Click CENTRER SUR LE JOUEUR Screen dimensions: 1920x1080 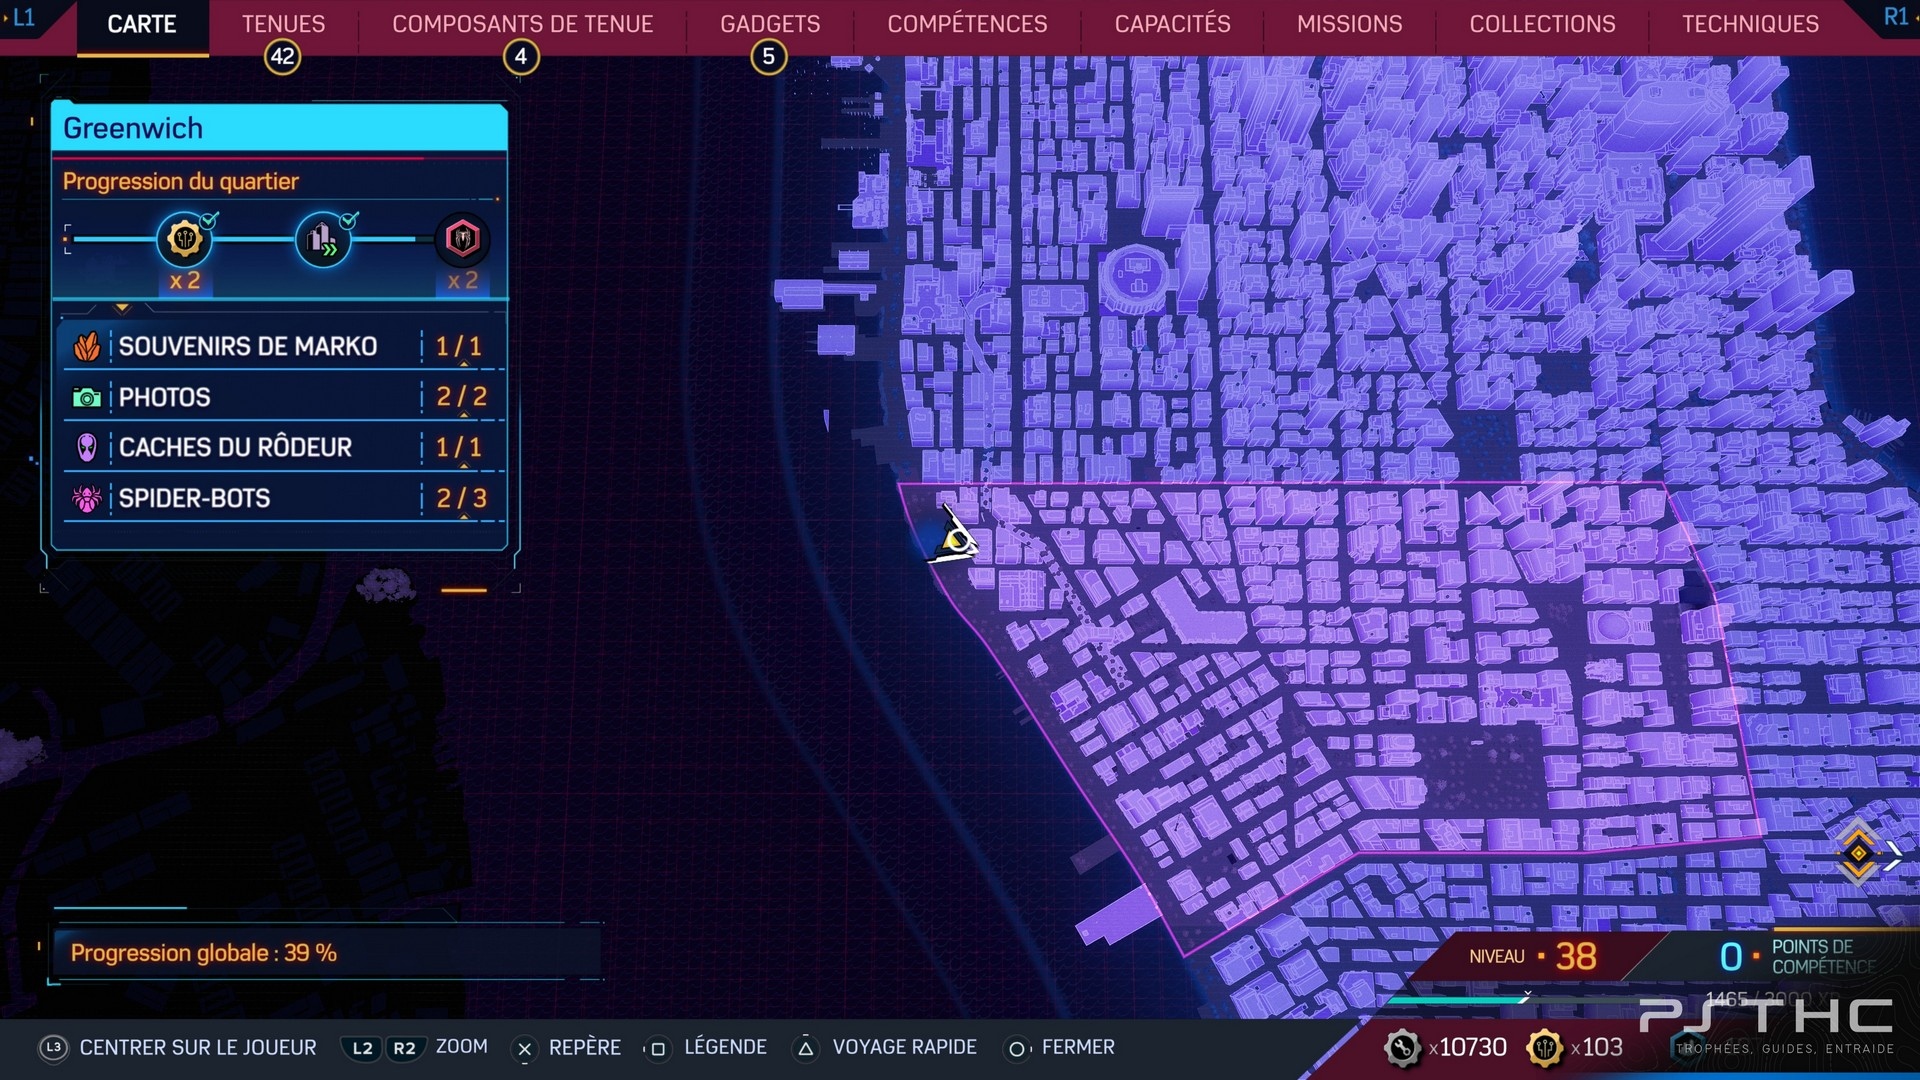[198, 1047]
